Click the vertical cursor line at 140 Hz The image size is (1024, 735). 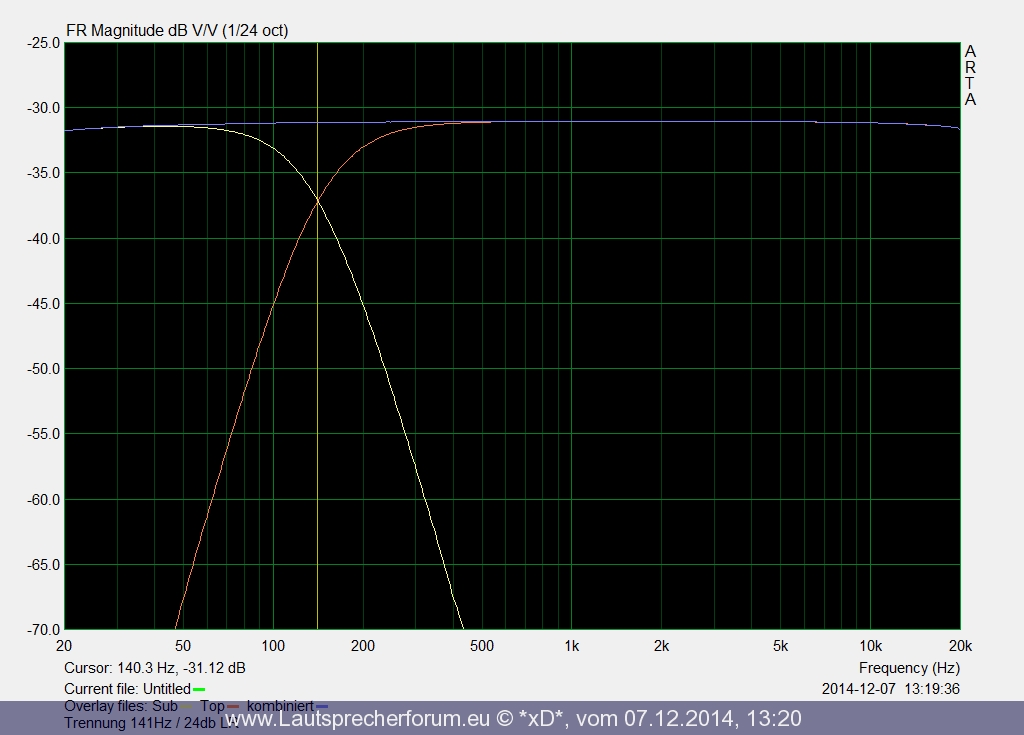point(318,400)
